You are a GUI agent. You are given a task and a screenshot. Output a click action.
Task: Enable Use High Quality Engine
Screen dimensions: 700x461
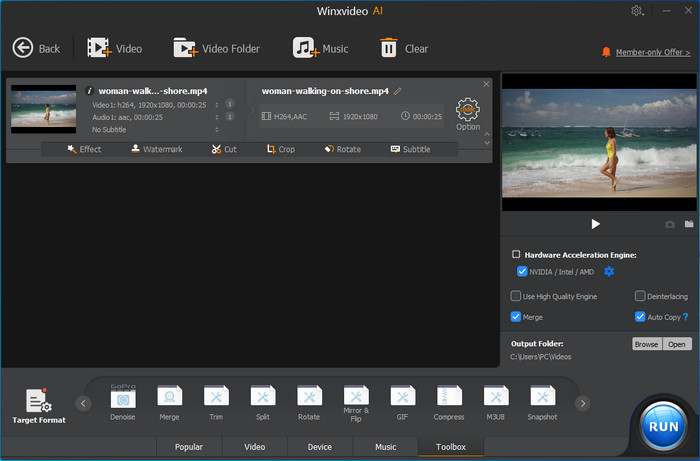[x=516, y=296]
